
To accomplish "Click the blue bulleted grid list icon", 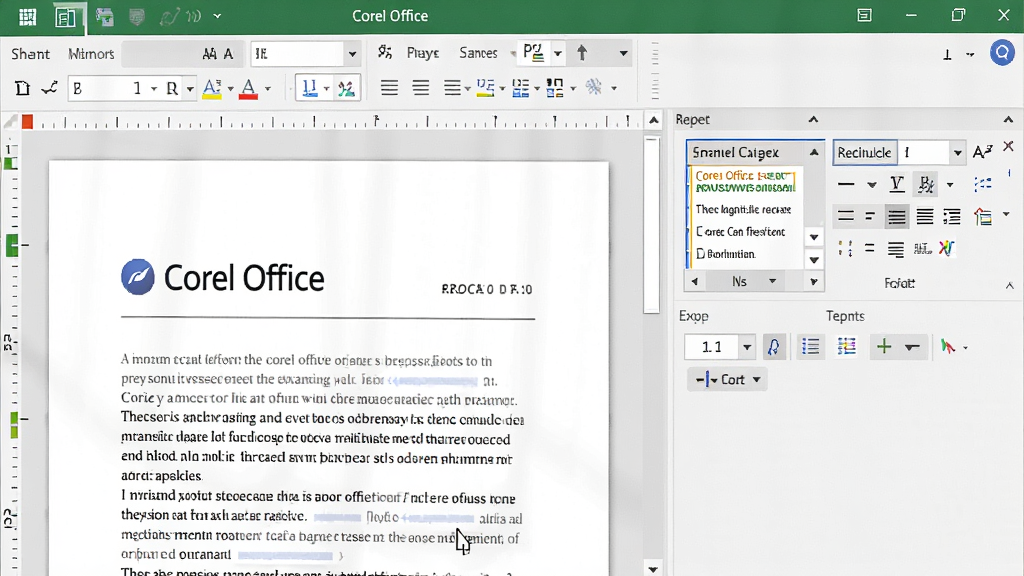I will point(520,88).
